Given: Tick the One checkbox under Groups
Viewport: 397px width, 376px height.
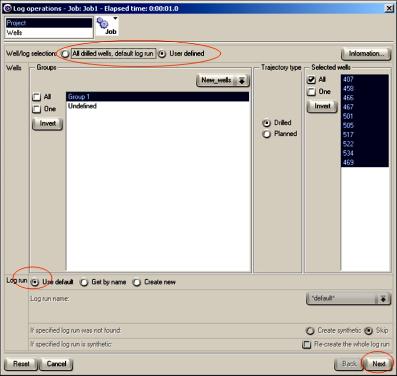Looking at the screenshot, I should (37, 109).
